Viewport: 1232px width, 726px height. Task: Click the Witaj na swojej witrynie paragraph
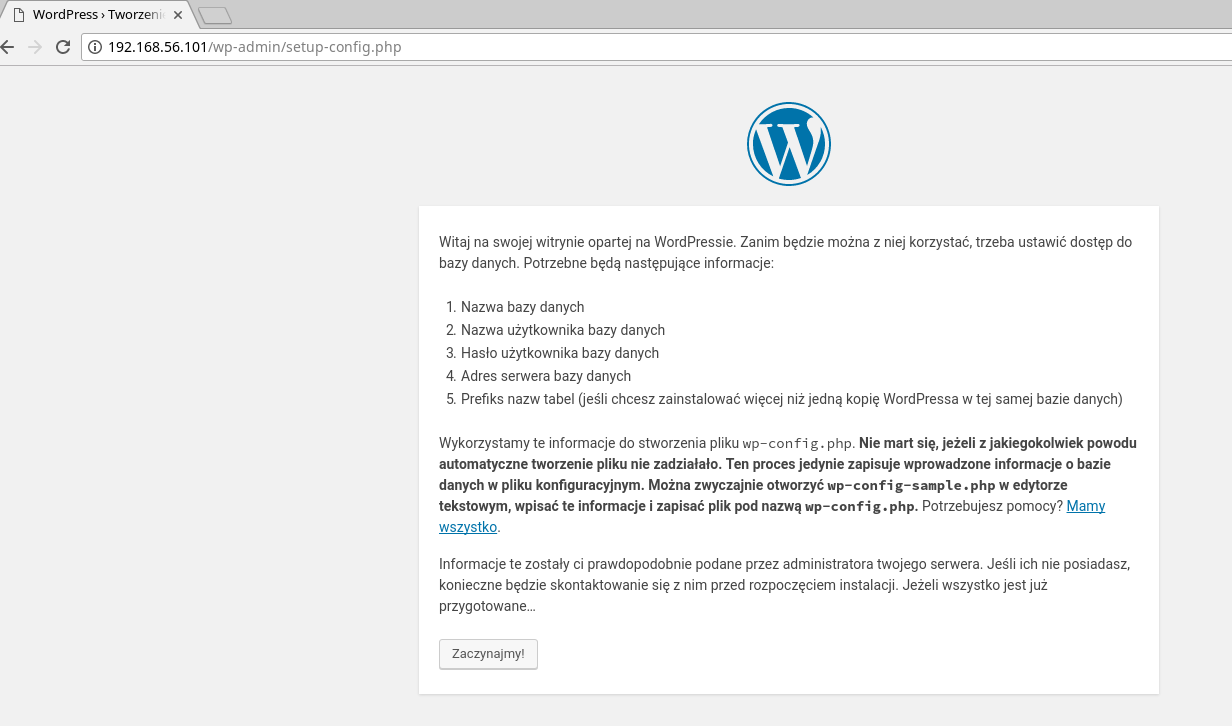(785, 253)
